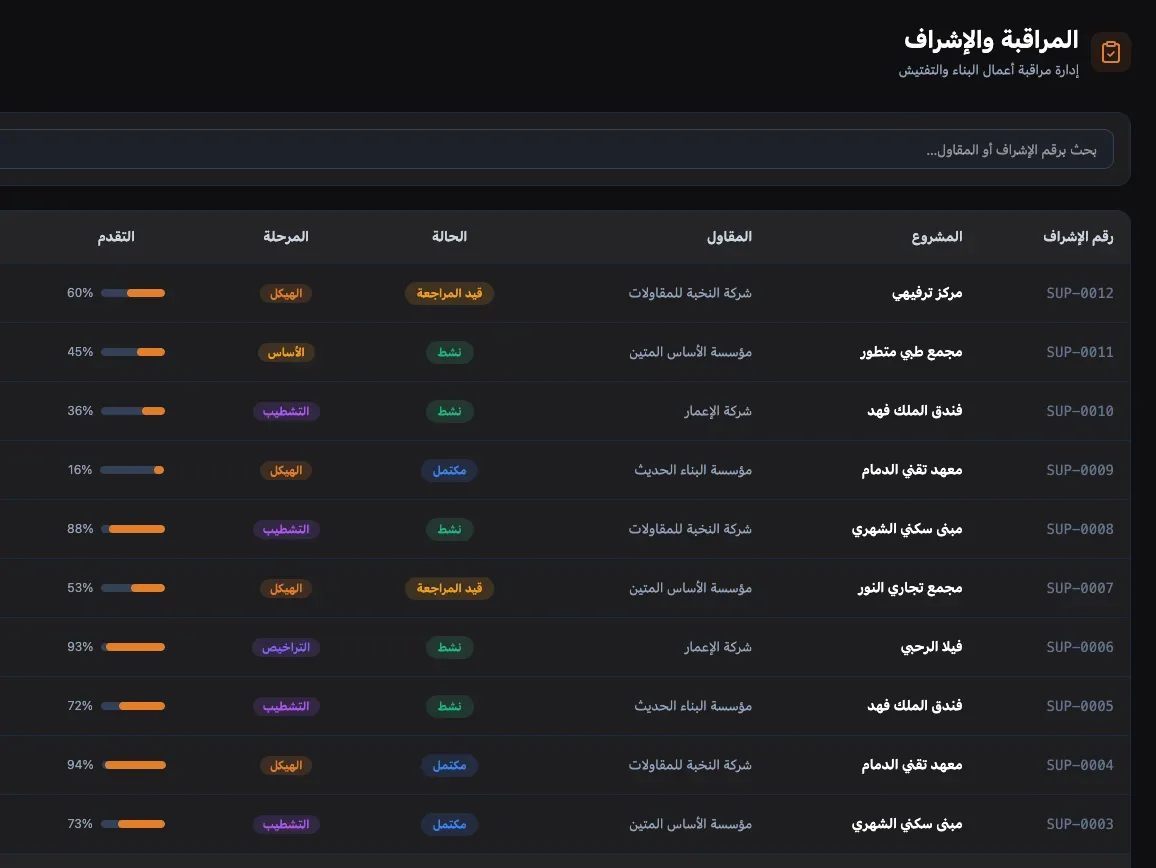This screenshot has width=1156, height=868.
Task: Open project مجمع طبي متطور
Action: 911,353
